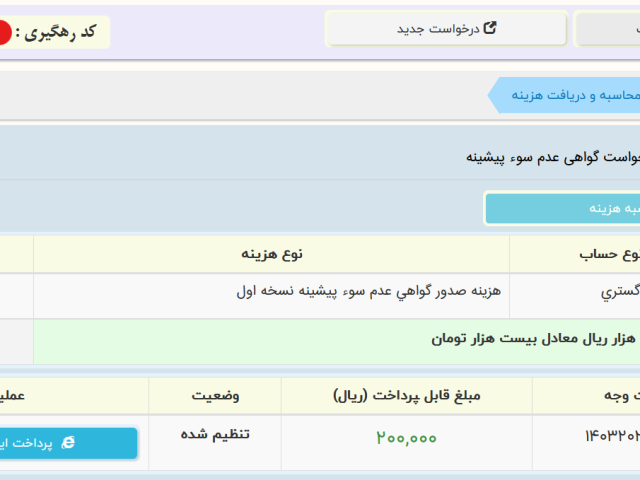Select the تنظیم شده status cell
Viewport: 640px width, 480px height.
(215, 435)
